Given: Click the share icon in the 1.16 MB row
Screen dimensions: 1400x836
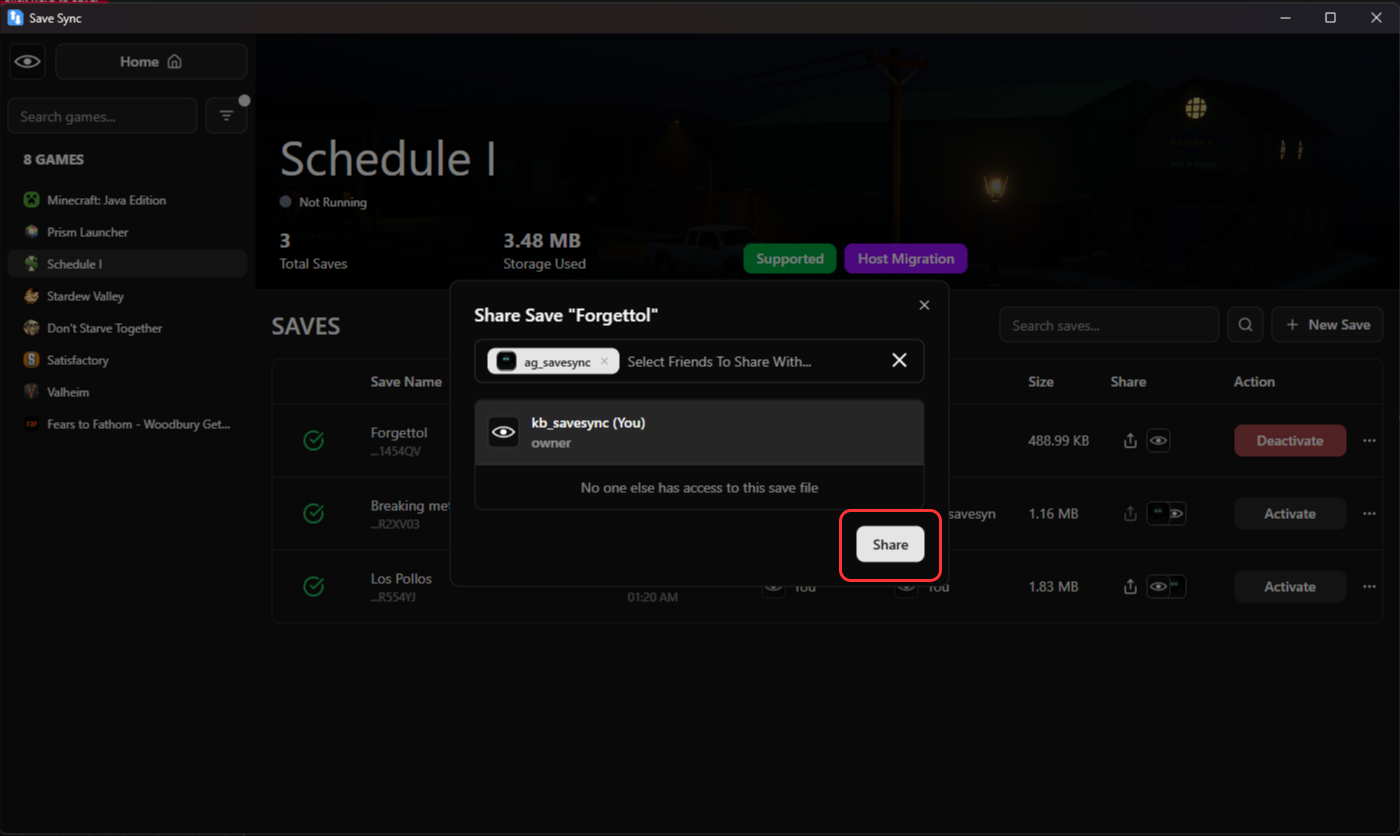Looking at the screenshot, I should [x=1130, y=513].
